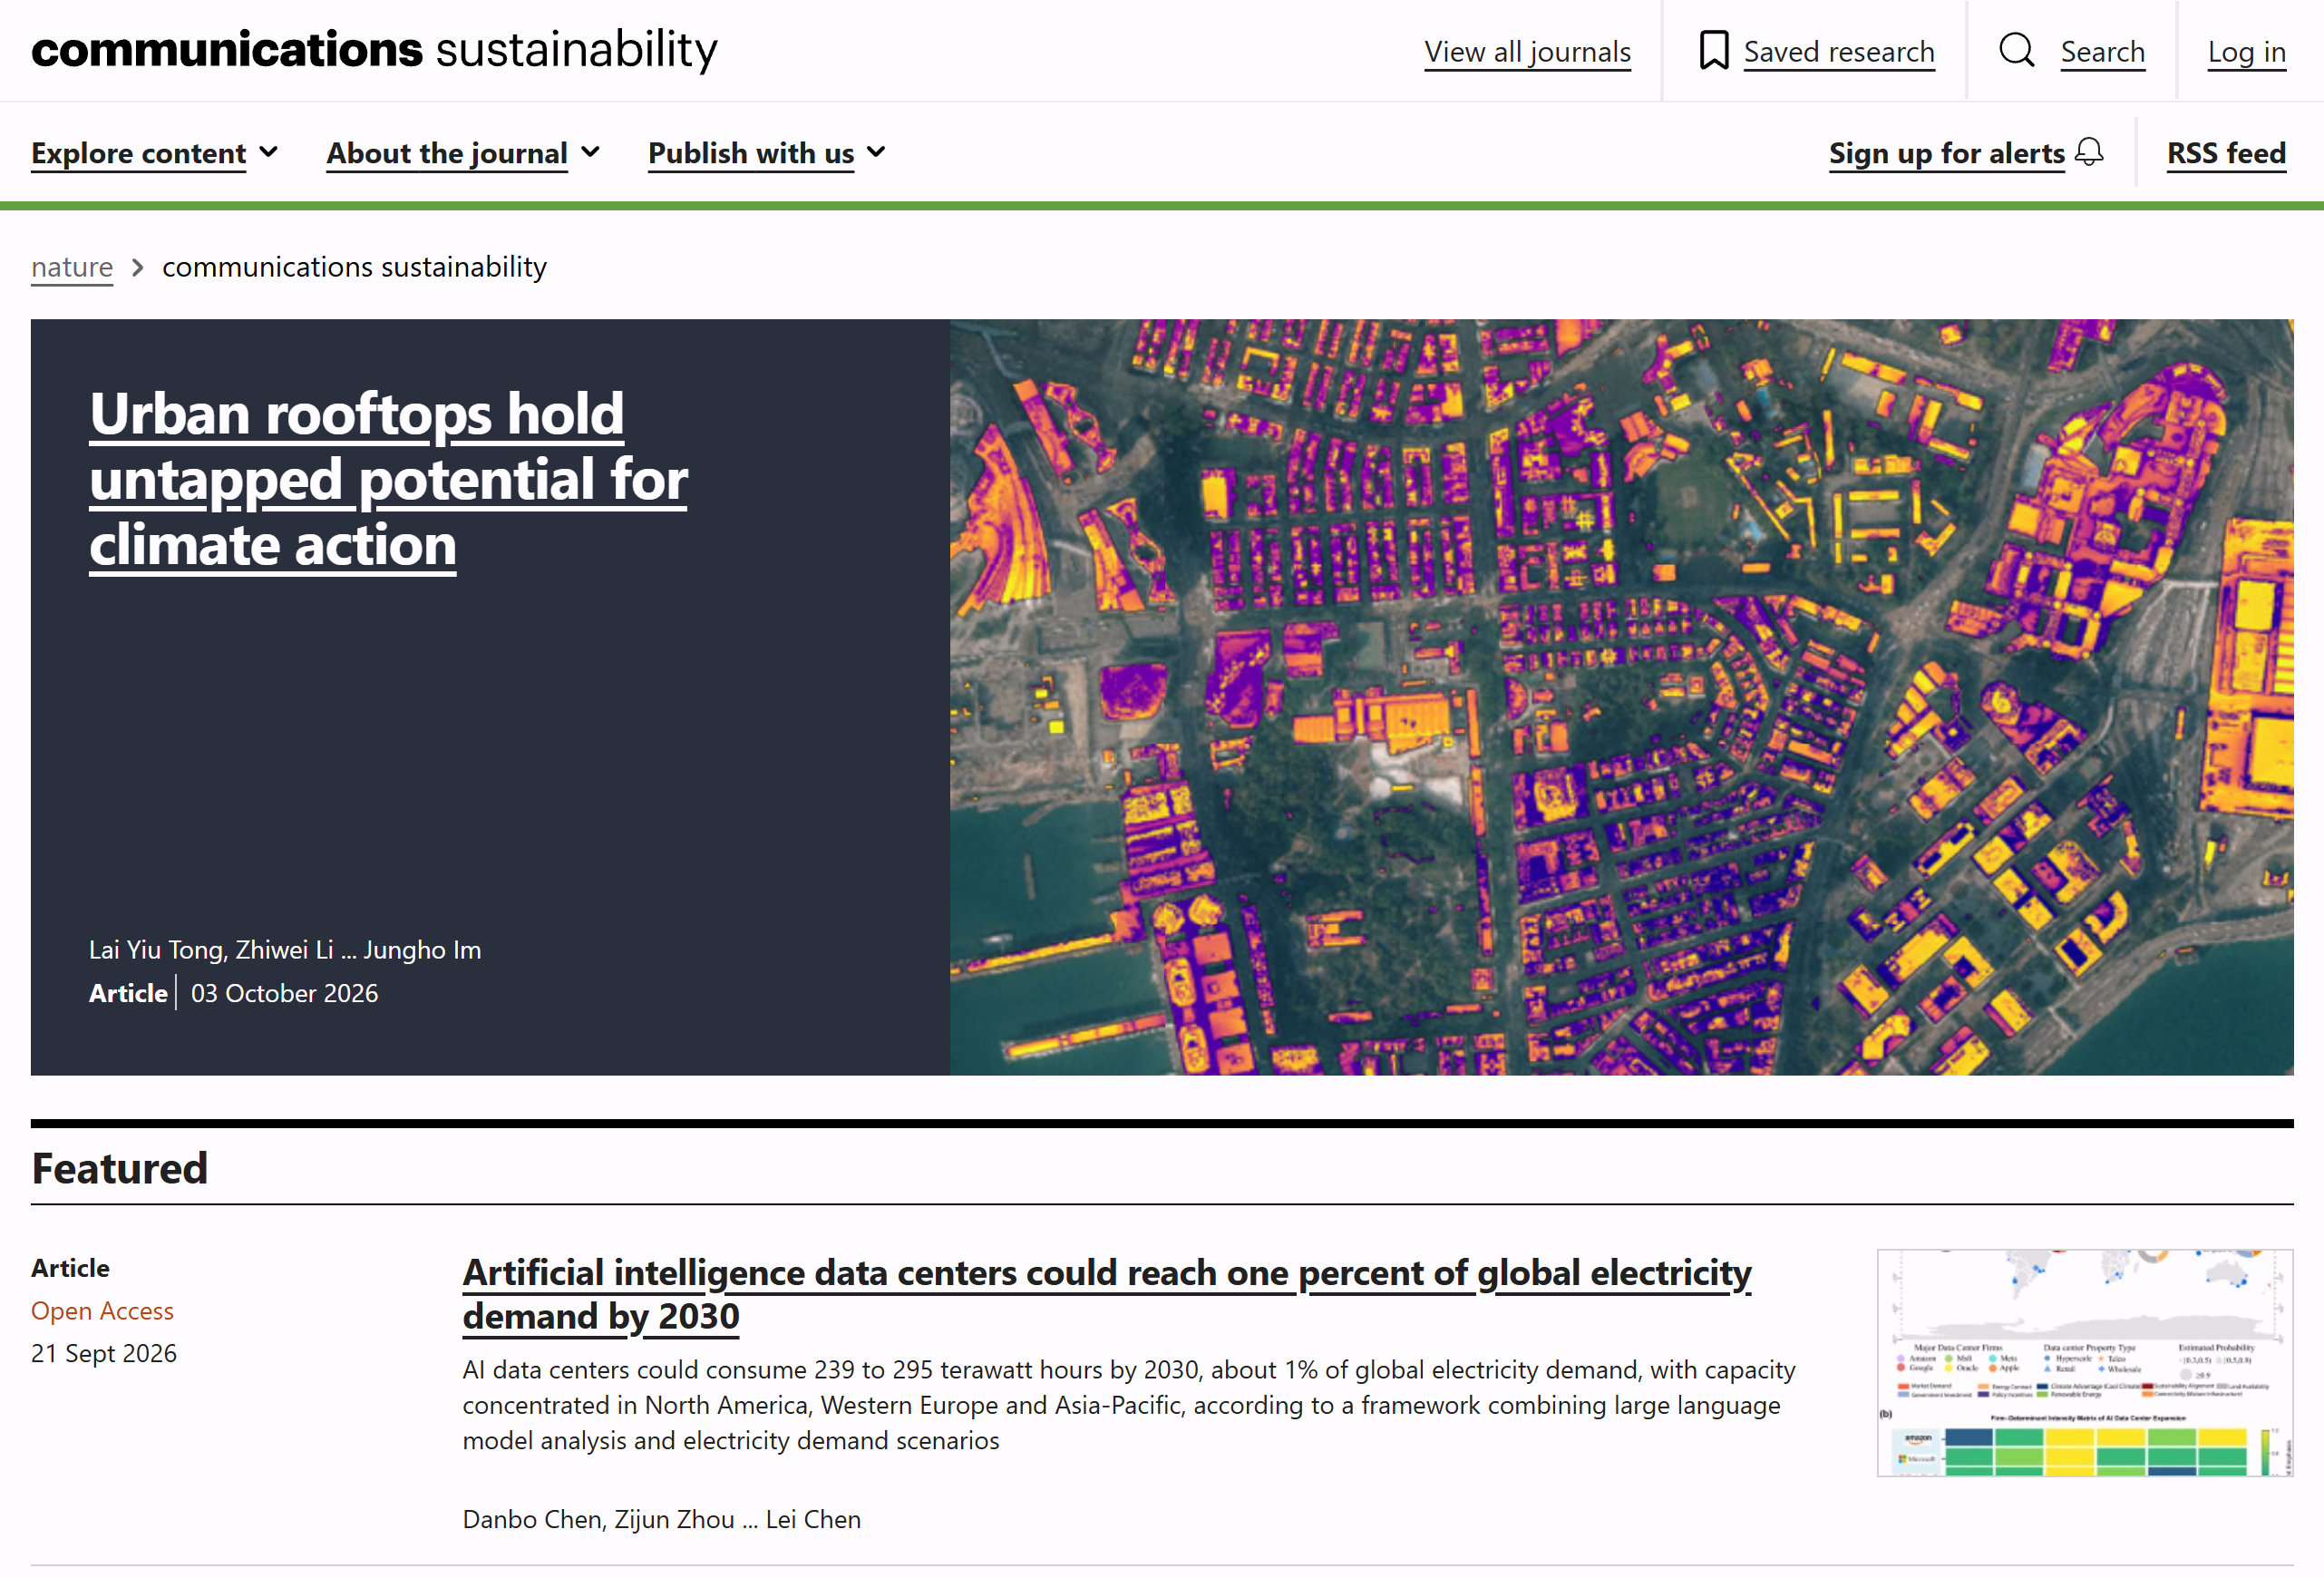Click the nature breadcrumb link
The height and width of the screenshot is (1578, 2324).
(72, 267)
